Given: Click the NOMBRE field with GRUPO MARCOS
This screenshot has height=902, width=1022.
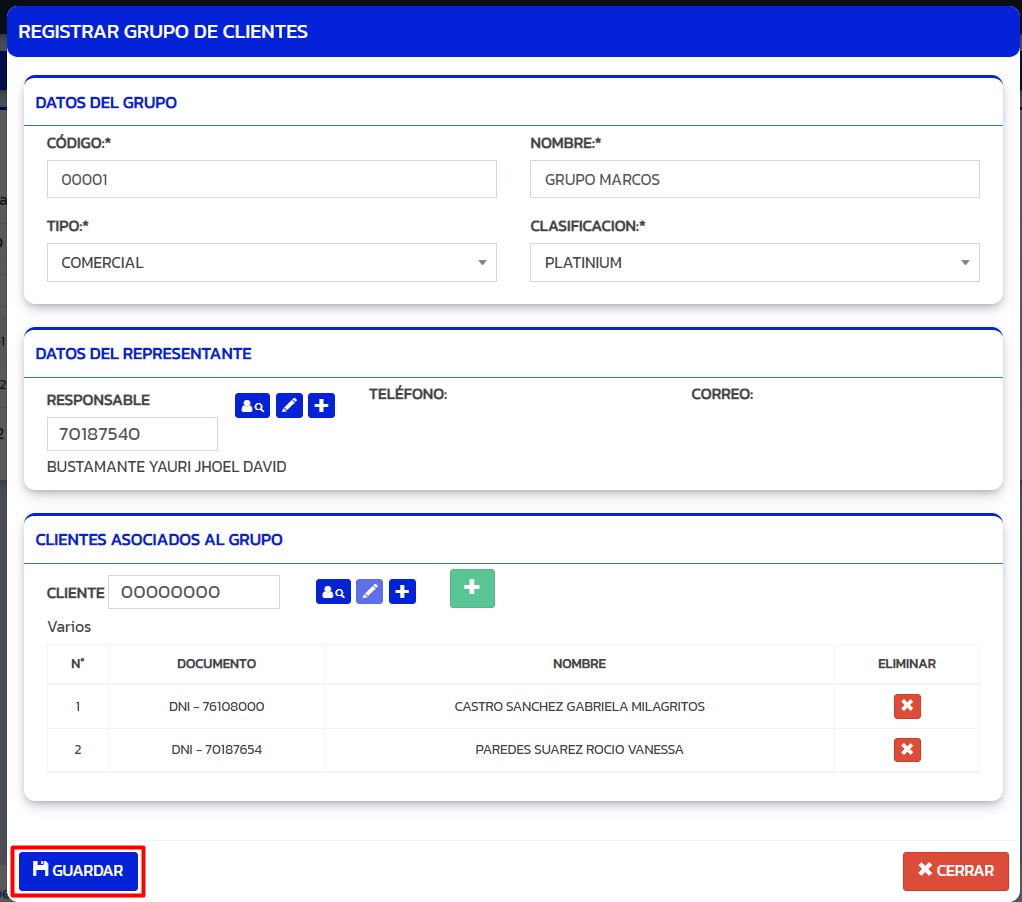Looking at the screenshot, I should click(754, 180).
